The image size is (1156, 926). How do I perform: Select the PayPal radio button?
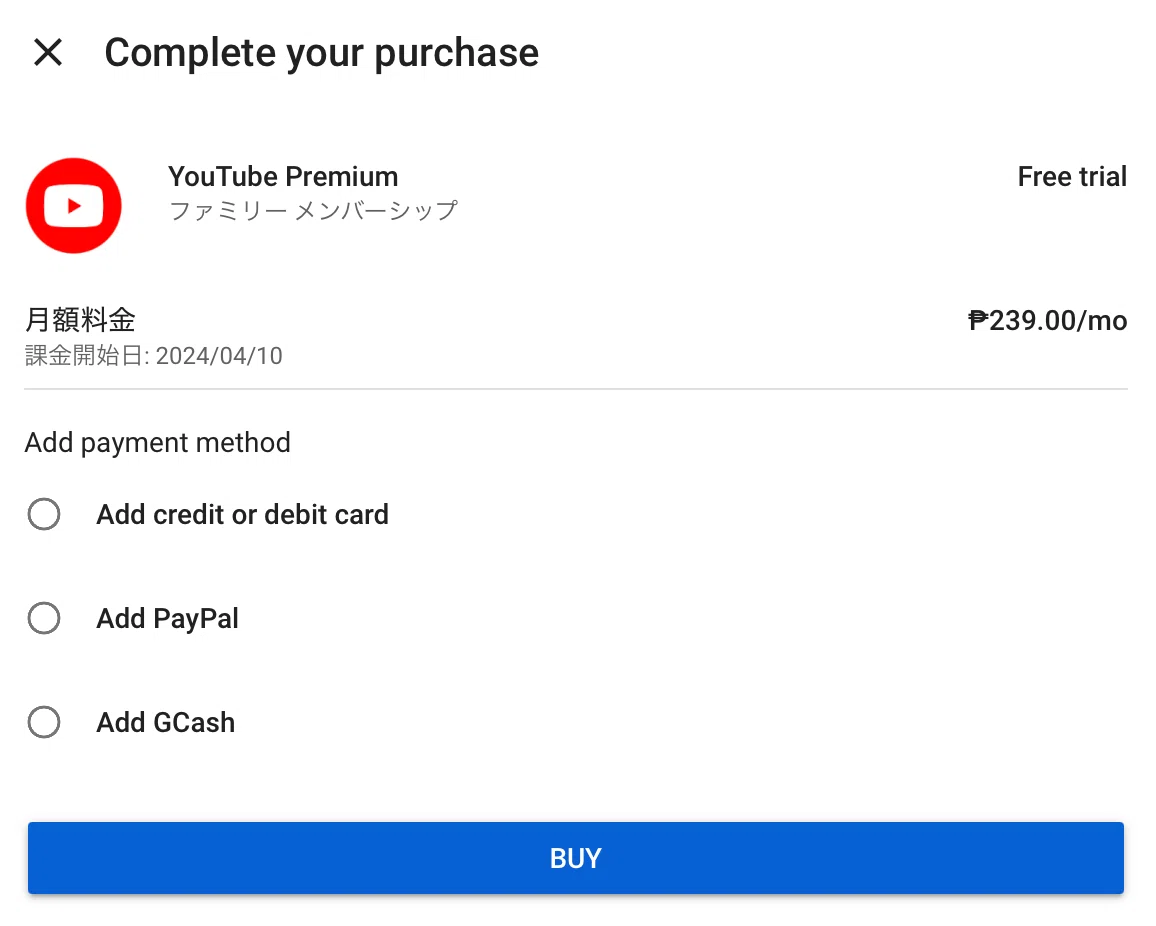pyautogui.click(x=44, y=618)
